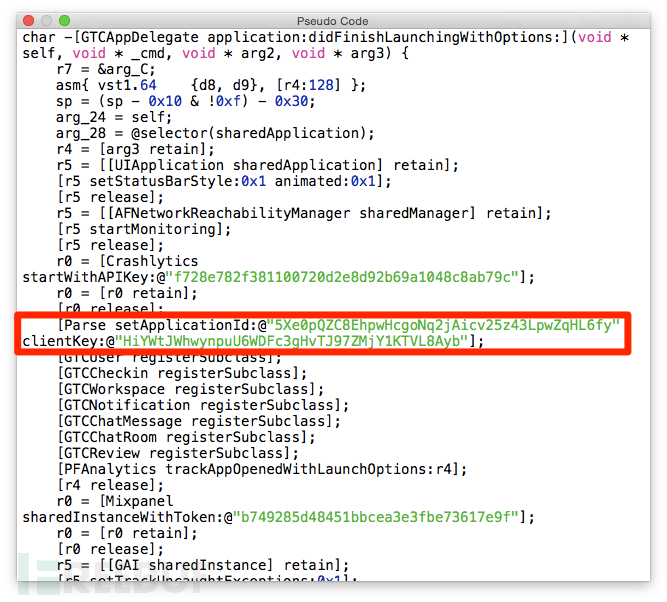Click the line 'r7 = &arg_C;'

105,69
